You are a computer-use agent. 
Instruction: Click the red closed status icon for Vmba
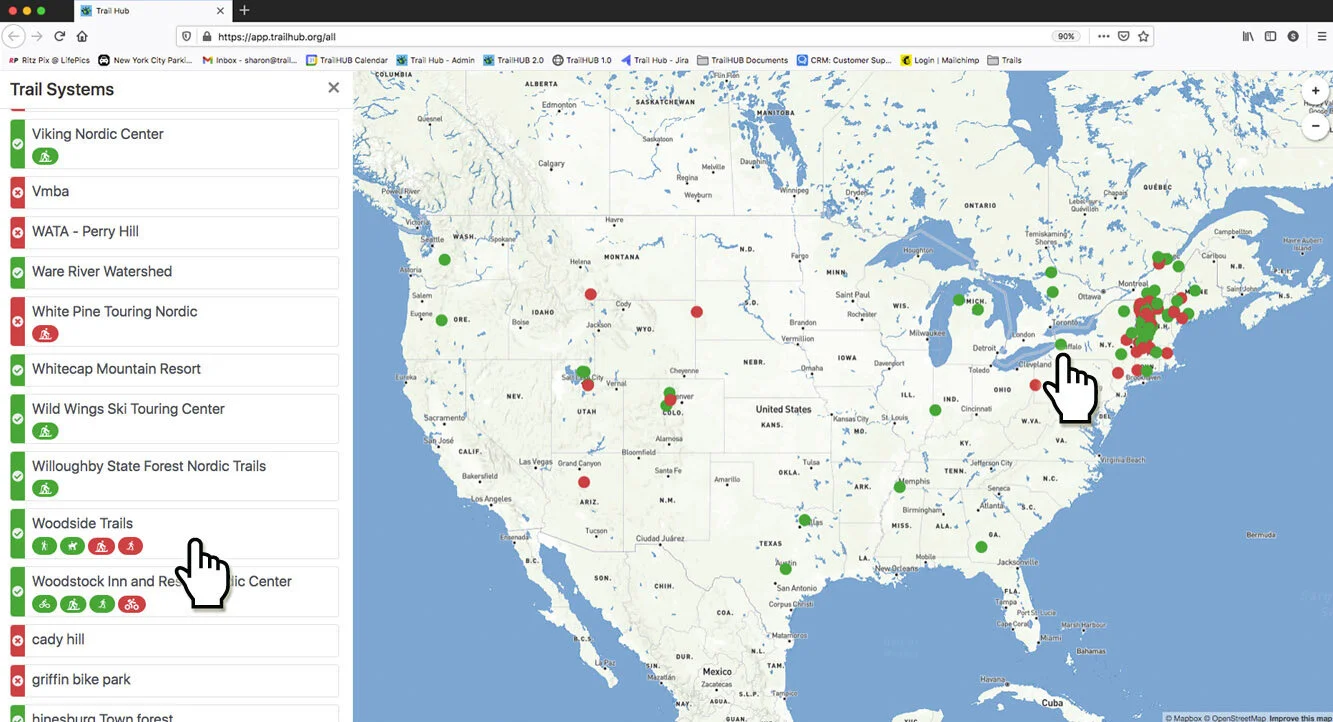coord(17,191)
